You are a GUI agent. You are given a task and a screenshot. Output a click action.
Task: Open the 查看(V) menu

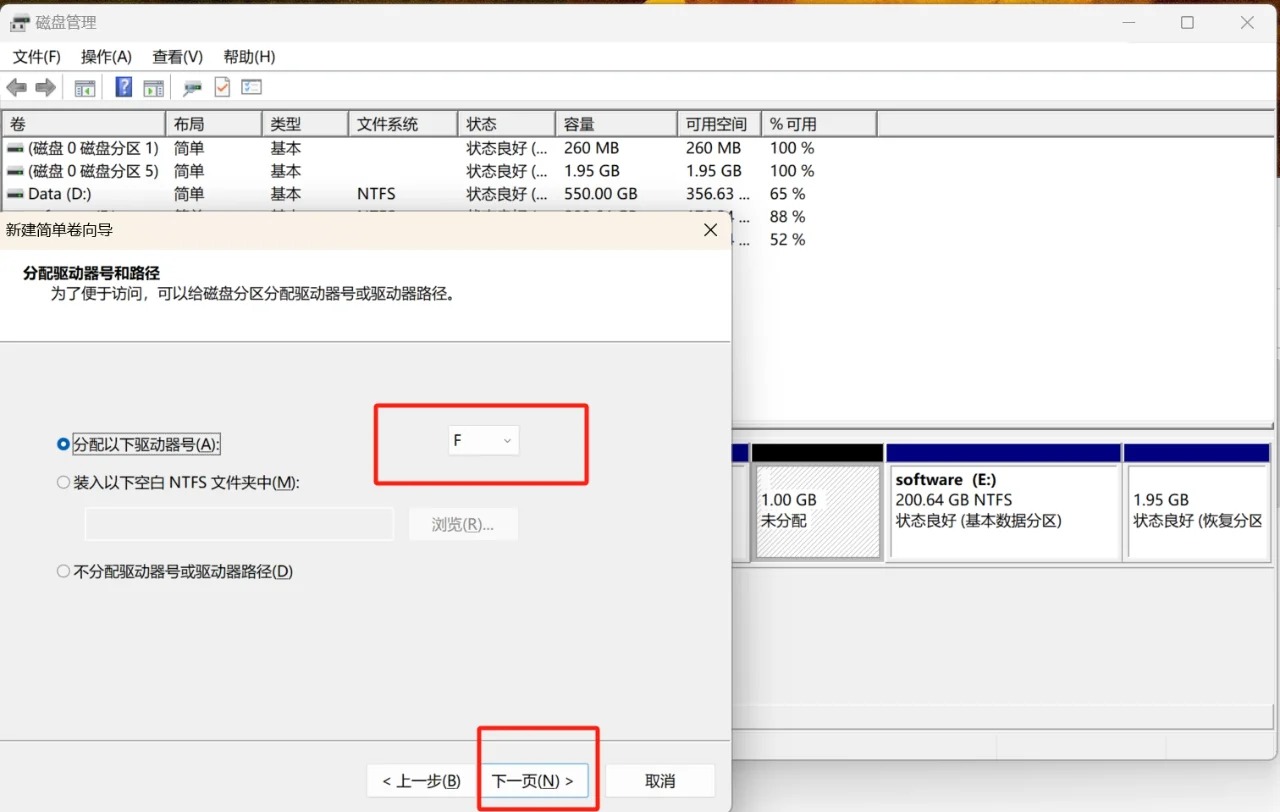click(177, 57)
